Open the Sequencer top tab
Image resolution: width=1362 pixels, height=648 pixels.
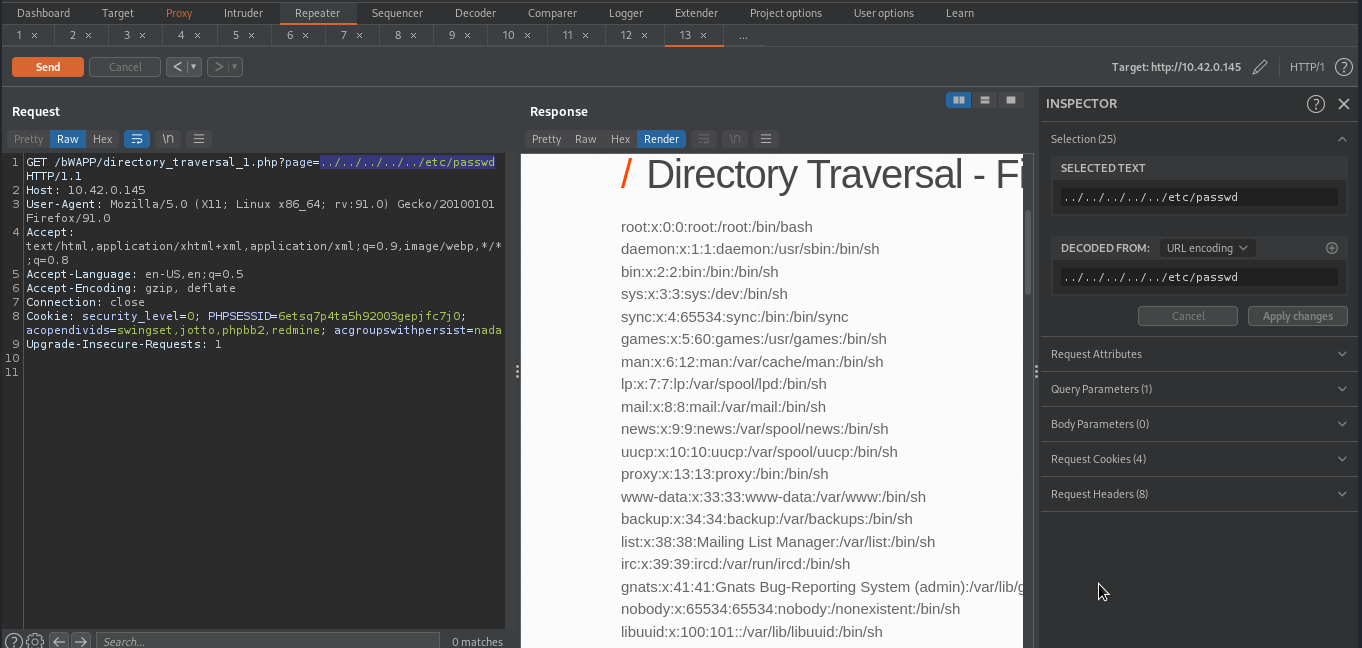[397, 13]
